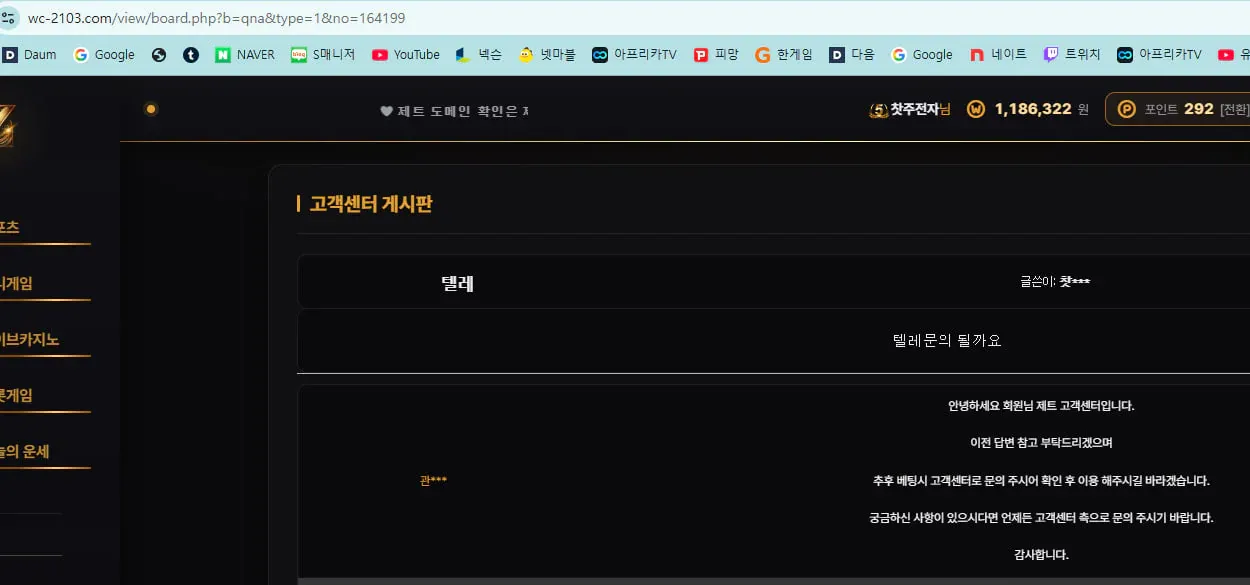Click the post title 텔레

click(x=457, y=283)
